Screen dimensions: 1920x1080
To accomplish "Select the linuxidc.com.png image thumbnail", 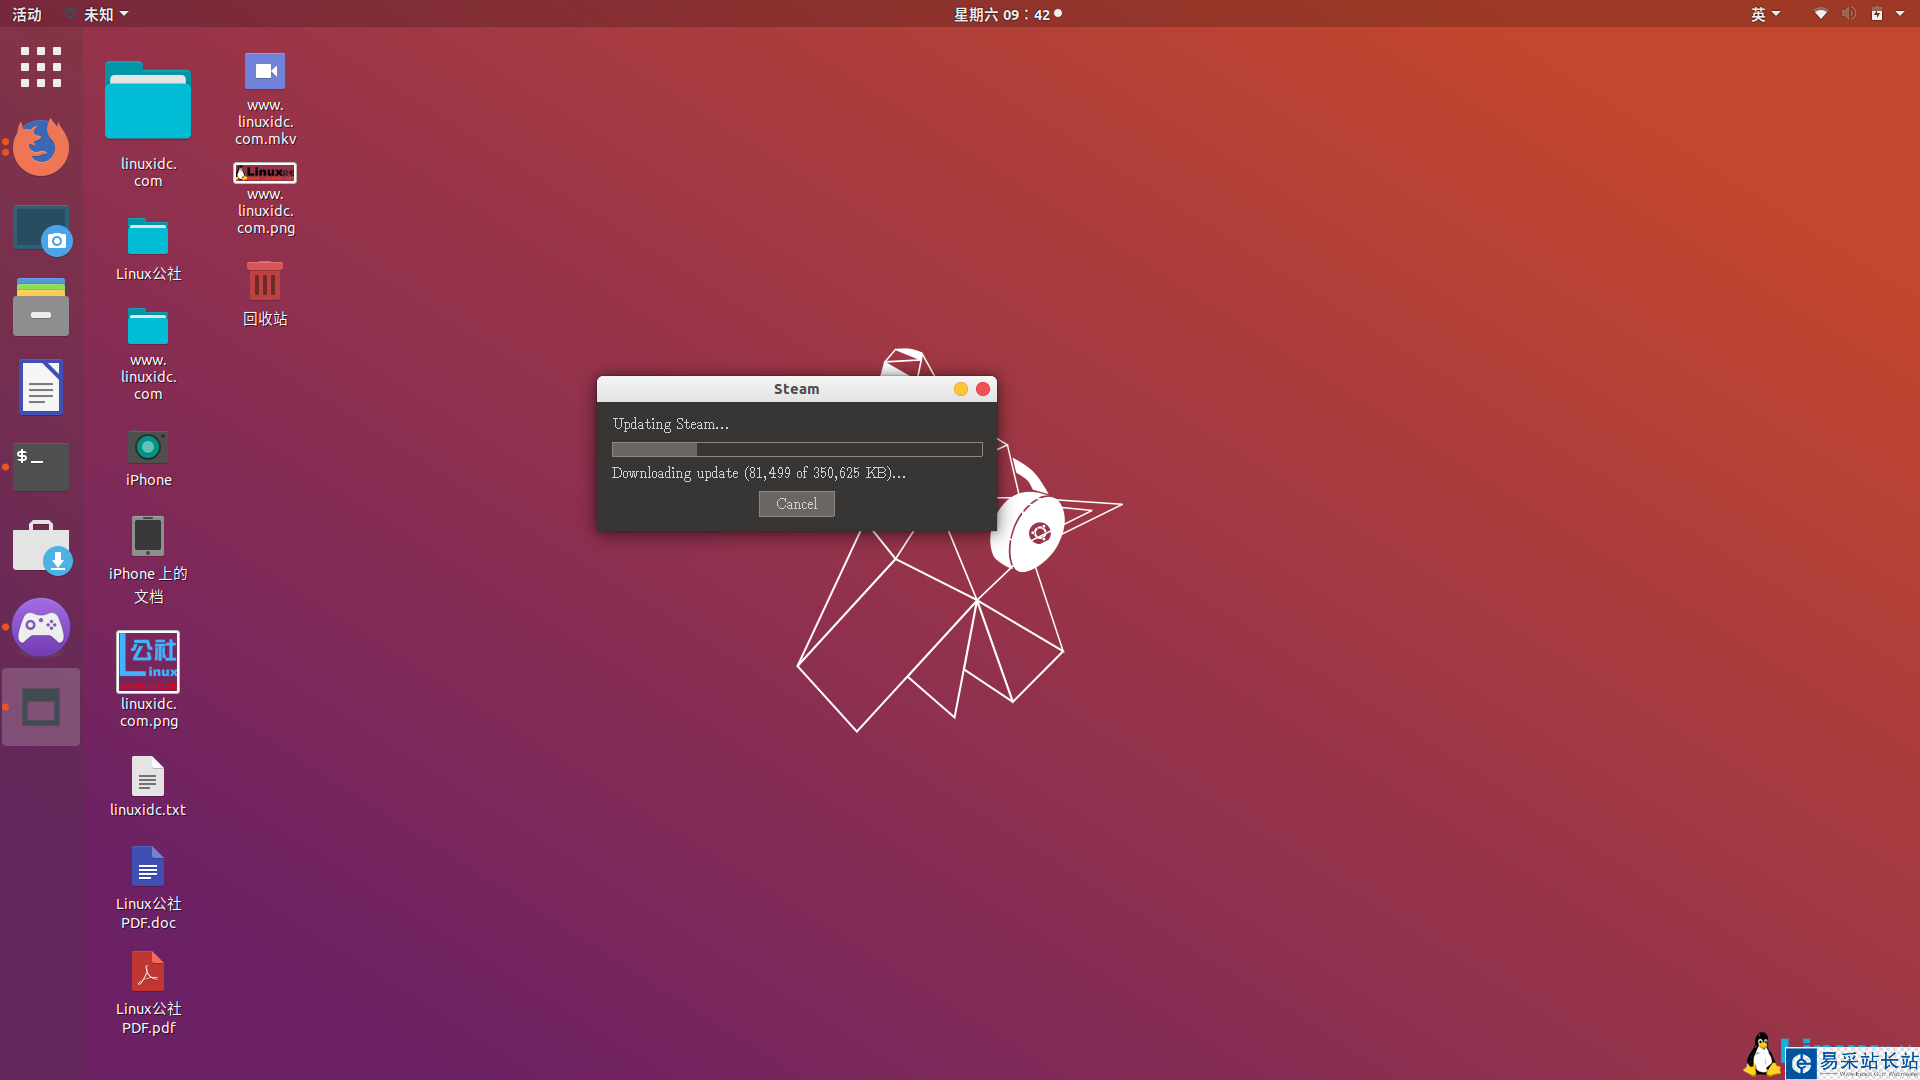I will 148,662.
